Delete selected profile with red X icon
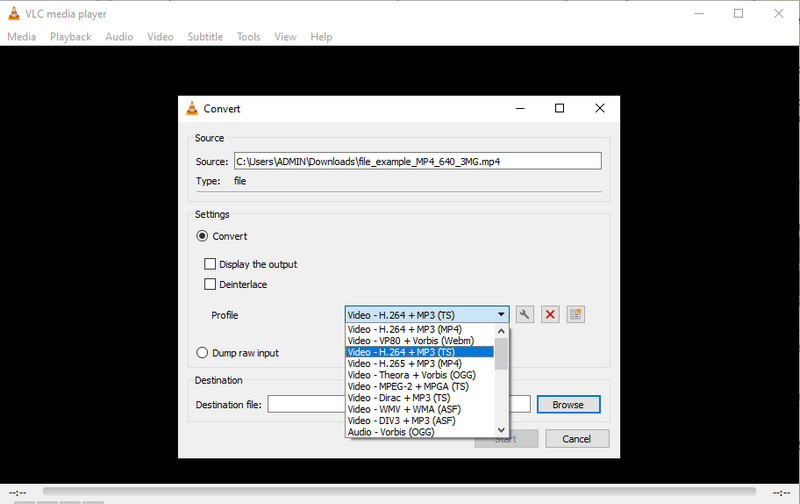 pyautogui.click(x=550, y=315)
